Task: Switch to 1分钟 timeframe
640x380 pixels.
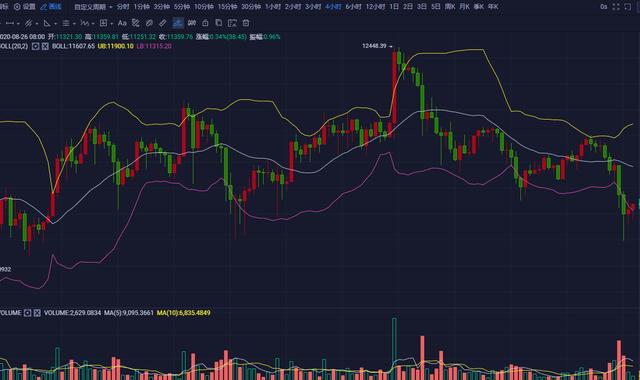Action: pos(142,7)
